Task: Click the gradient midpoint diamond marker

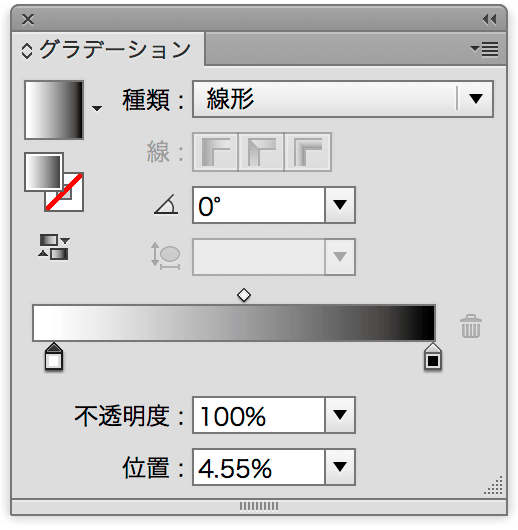Action: 244,295
